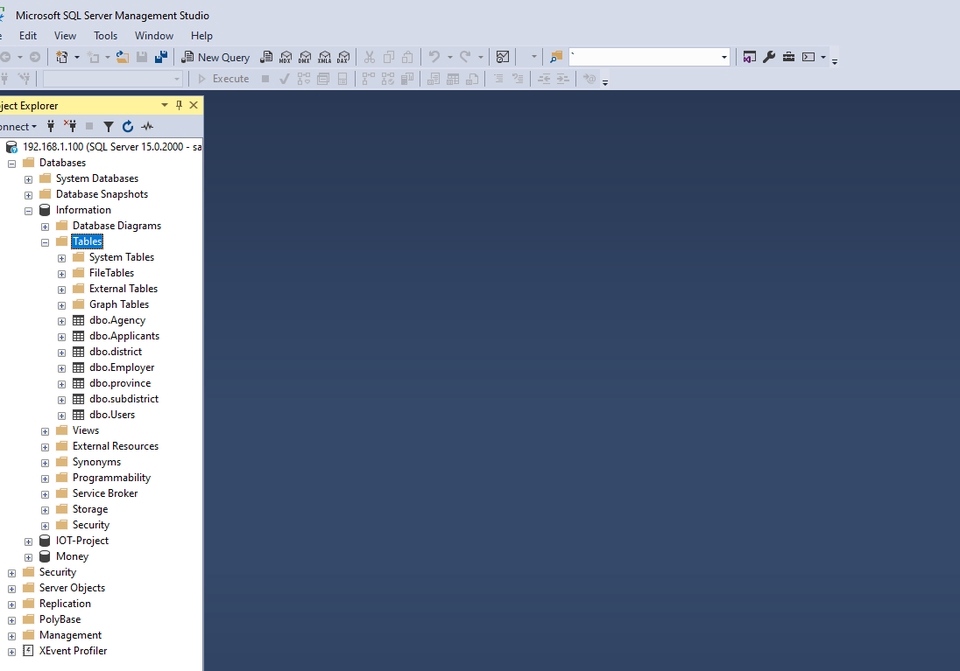Open New Project dropdown arrow
The height and width of the screenshot is (671, 960).
click(77, 57)
